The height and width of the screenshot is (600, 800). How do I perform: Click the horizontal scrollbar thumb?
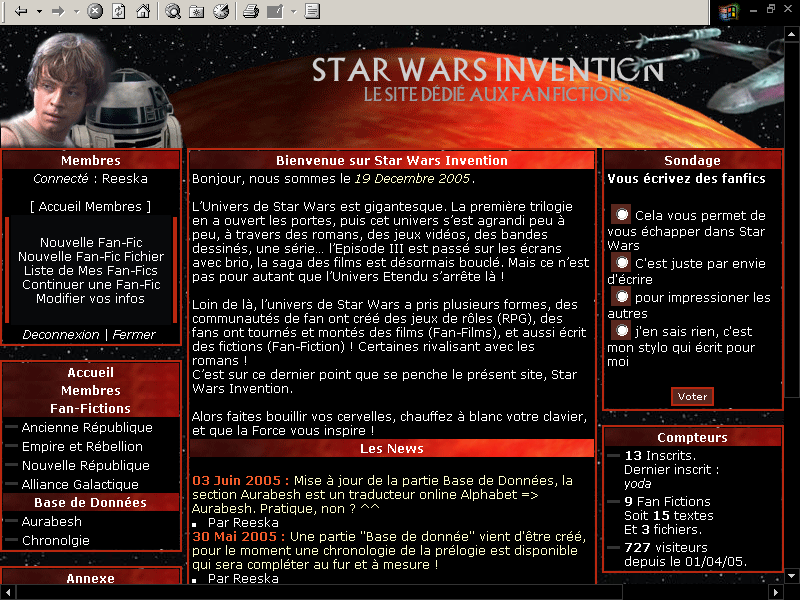[x=319, y=592]
